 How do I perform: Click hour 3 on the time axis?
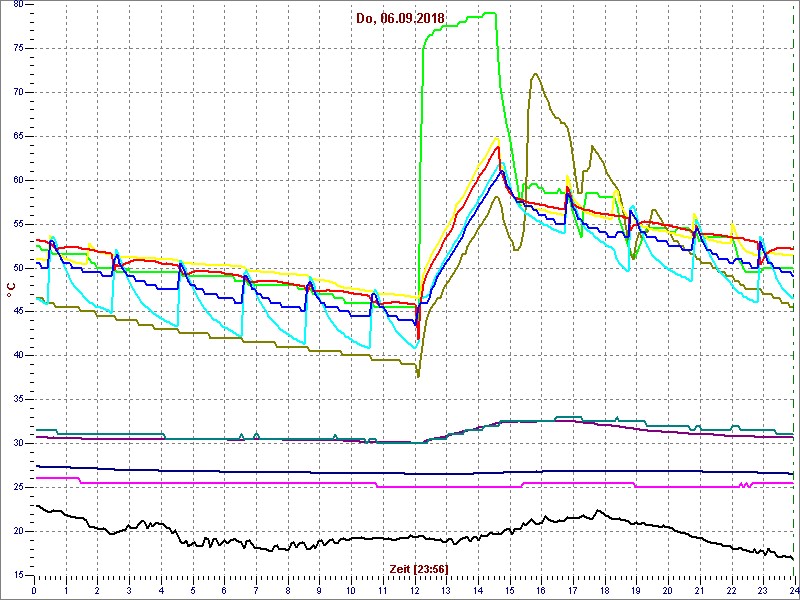[129, 590]
